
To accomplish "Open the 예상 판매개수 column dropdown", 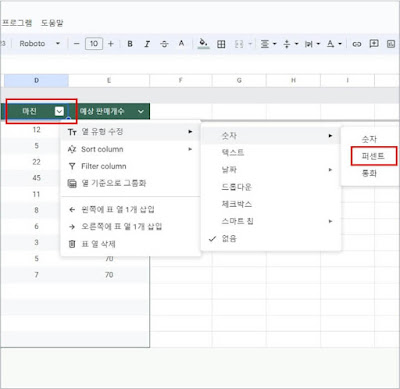I will pyautogui.click(x=141, y=112).
